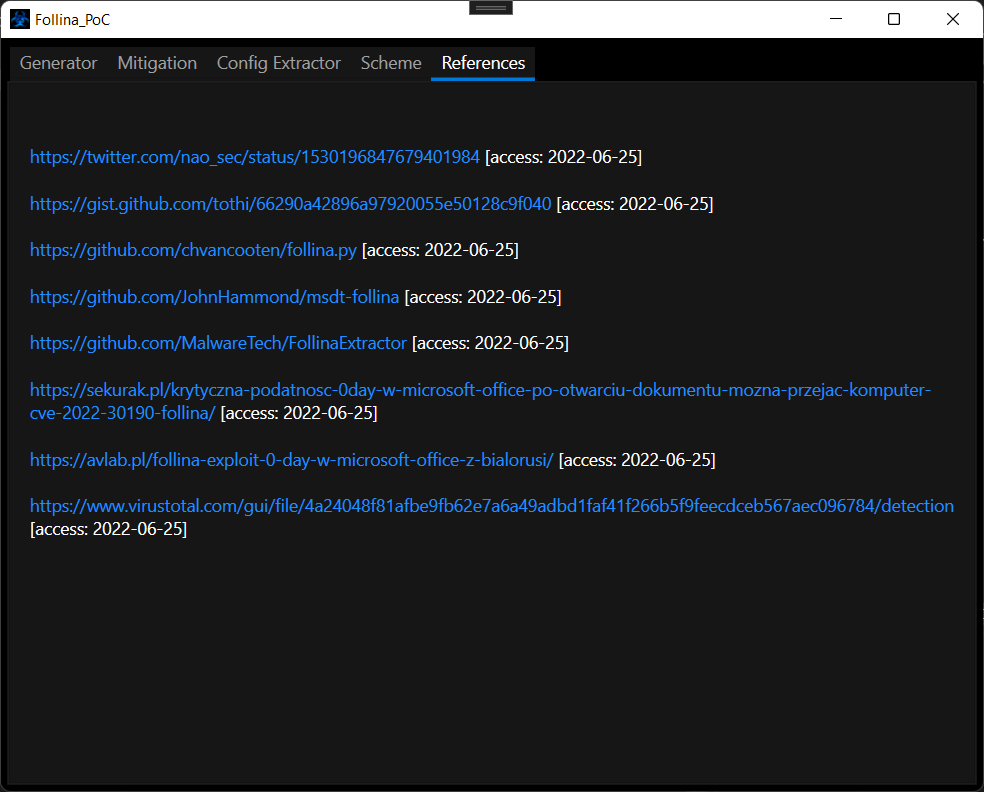The width and height of the screenshot is (984, 792).
Task: Click the References tab
Action: [x=483, y=63]
